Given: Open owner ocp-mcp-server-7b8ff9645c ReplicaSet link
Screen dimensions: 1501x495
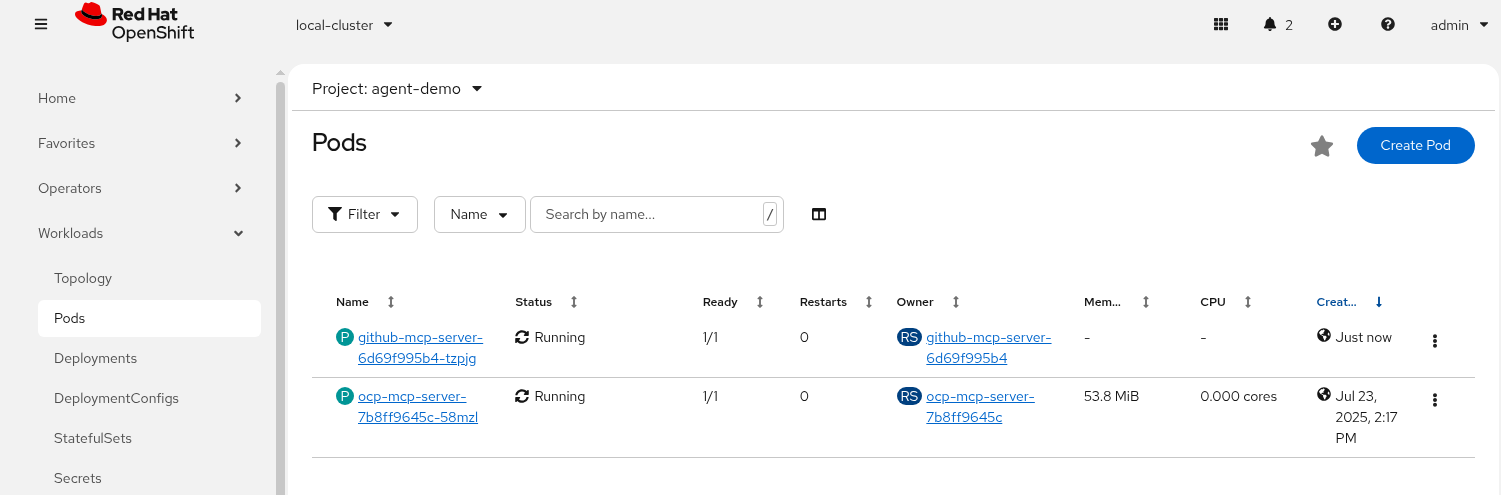Looking at the screenshot, I should (980, 407).
